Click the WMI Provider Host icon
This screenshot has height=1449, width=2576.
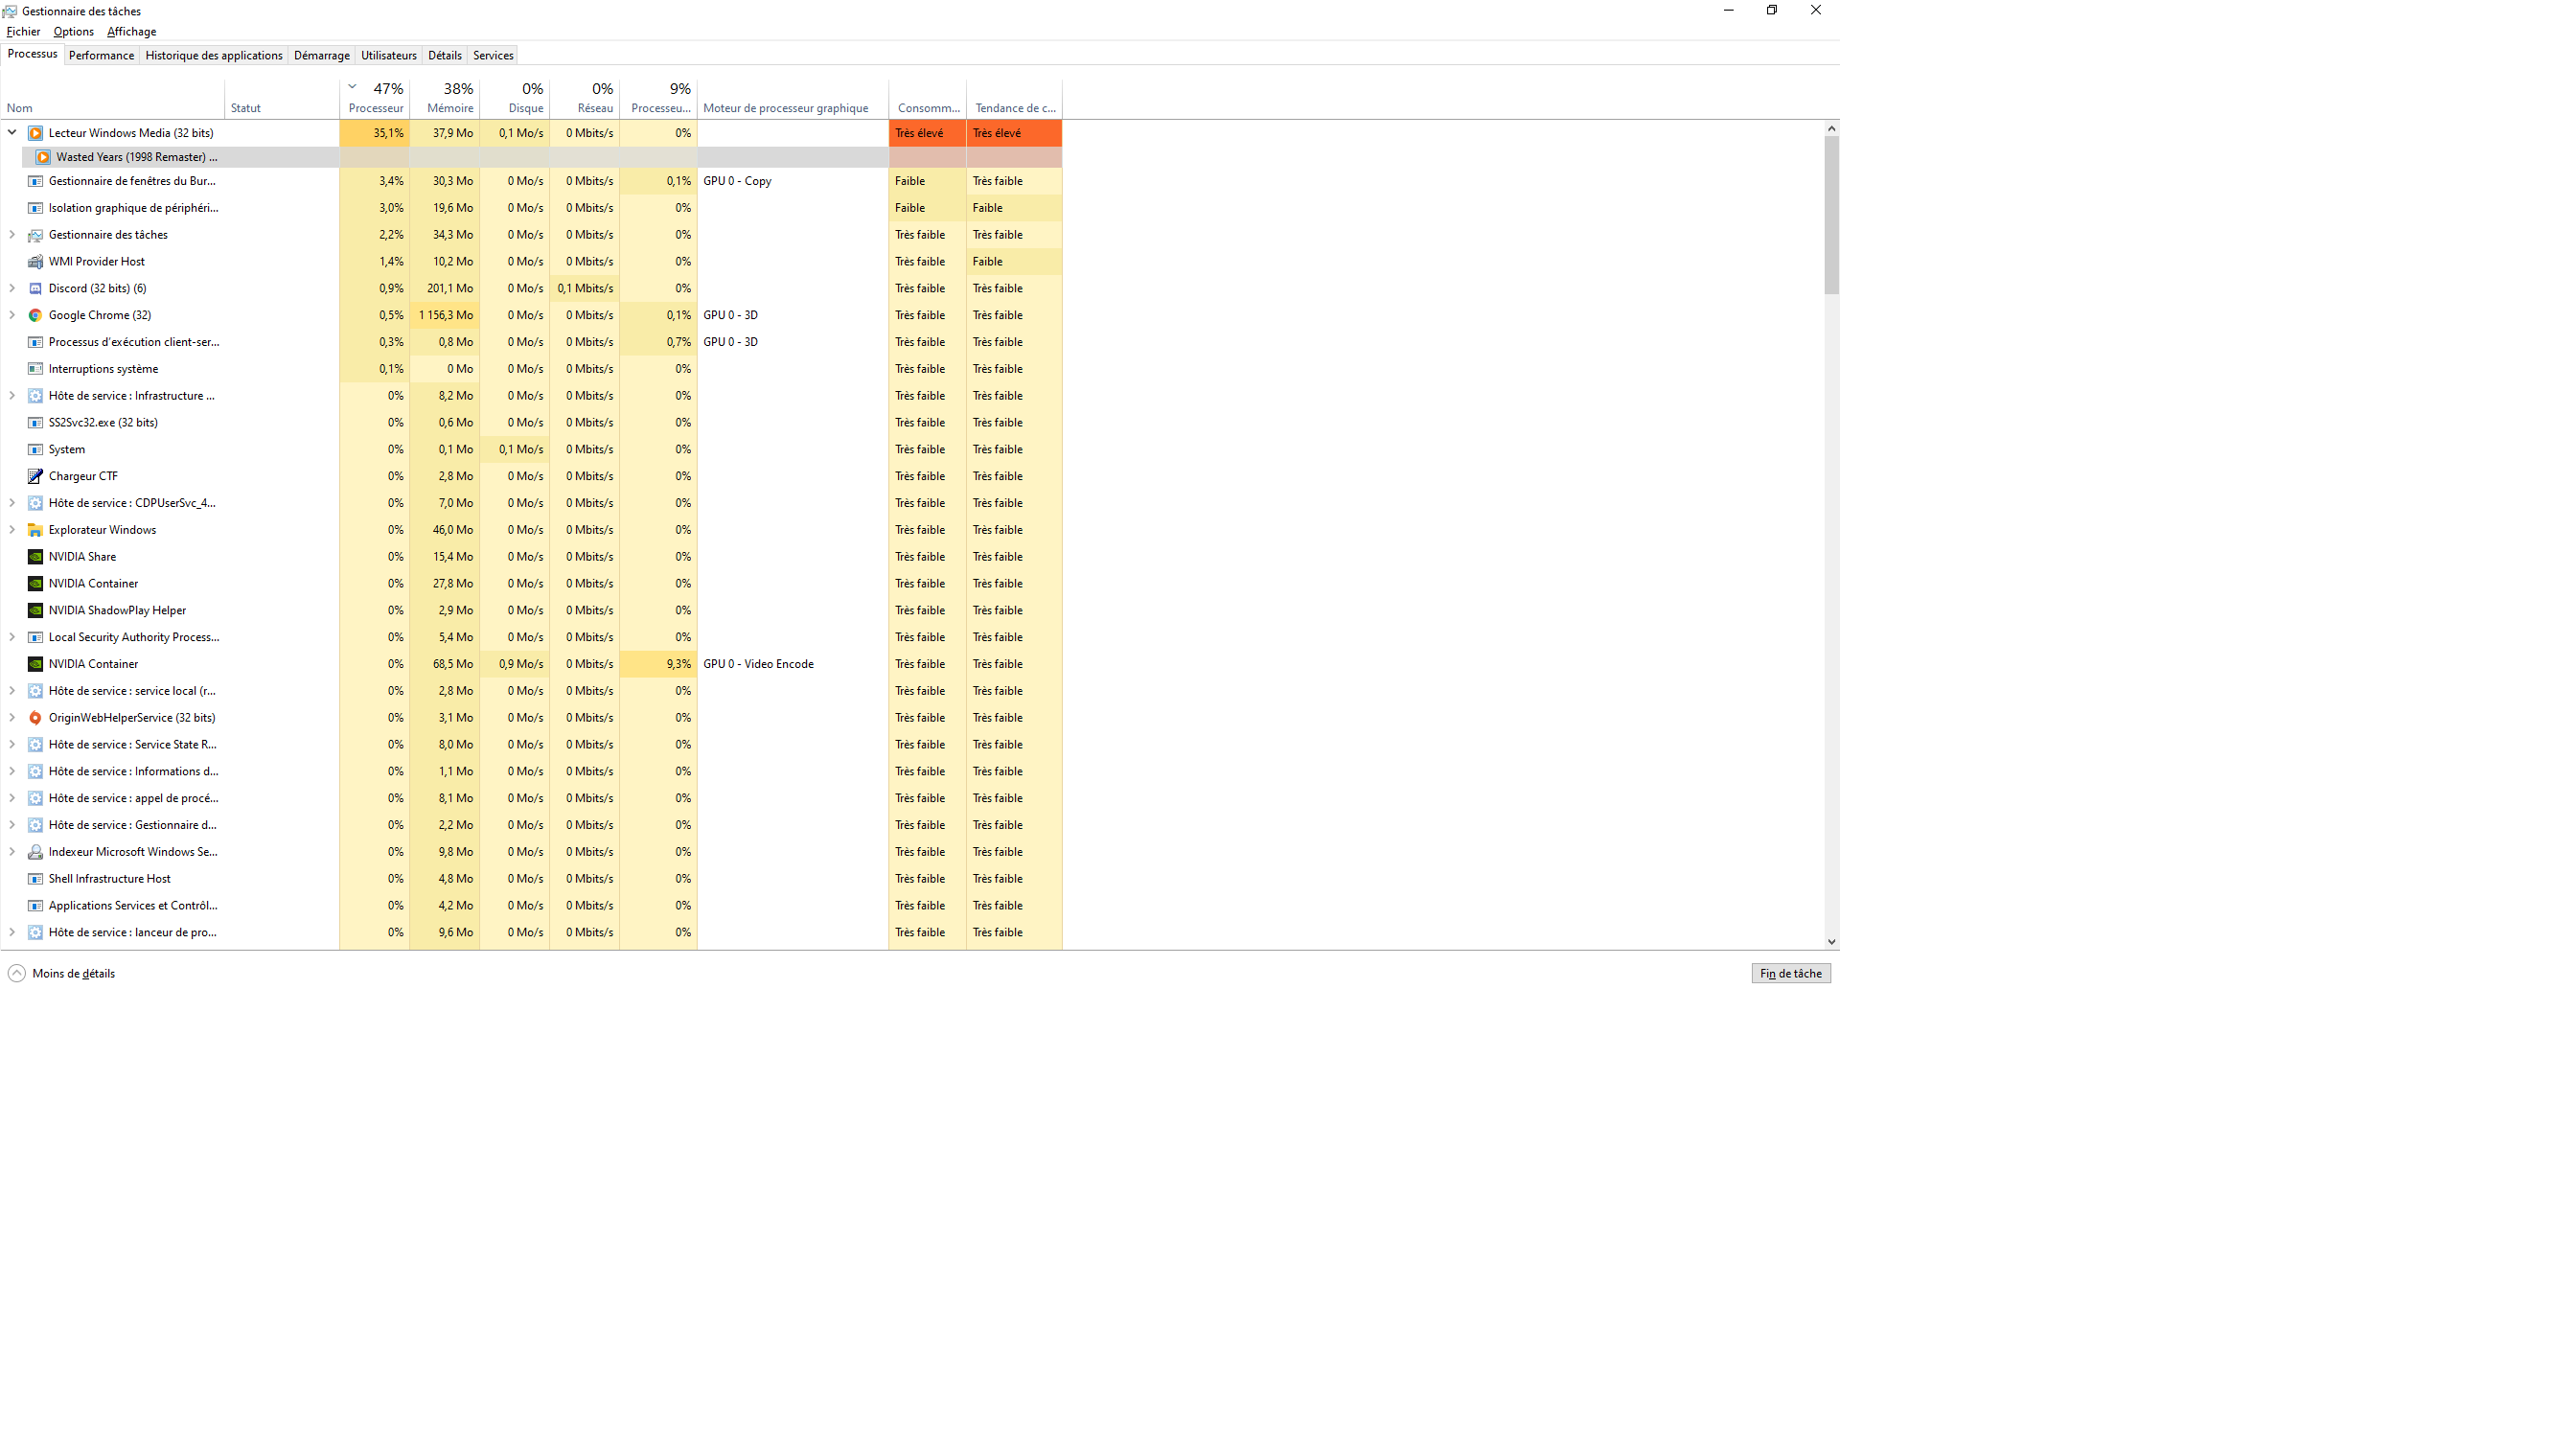point(35,262)
